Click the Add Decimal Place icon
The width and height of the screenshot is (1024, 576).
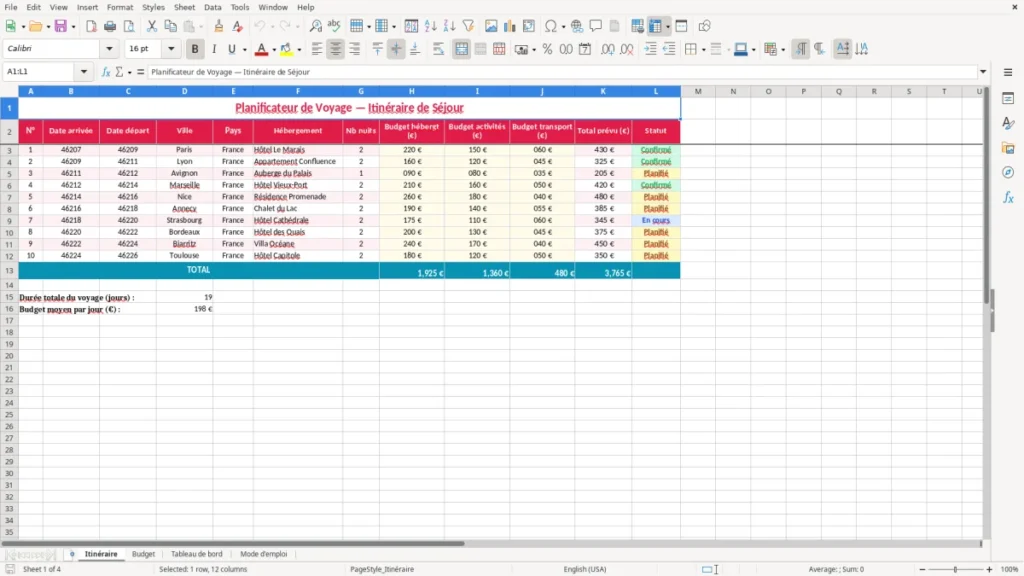click(x=607, y=49)
